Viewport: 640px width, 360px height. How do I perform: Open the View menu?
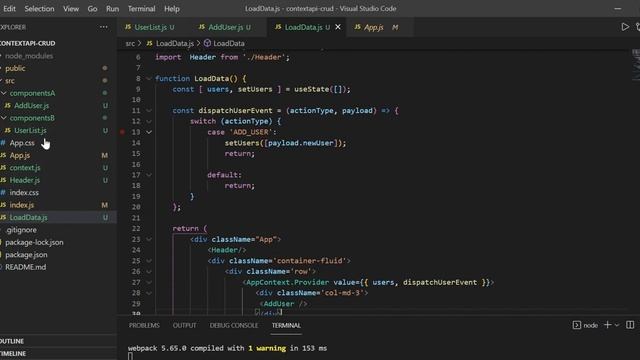point(71,9)
